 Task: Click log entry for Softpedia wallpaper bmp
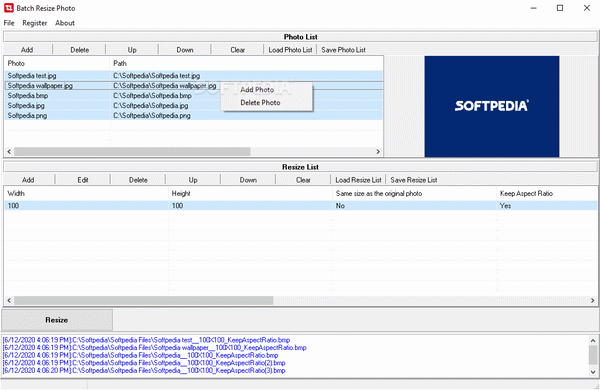(154, 348)
